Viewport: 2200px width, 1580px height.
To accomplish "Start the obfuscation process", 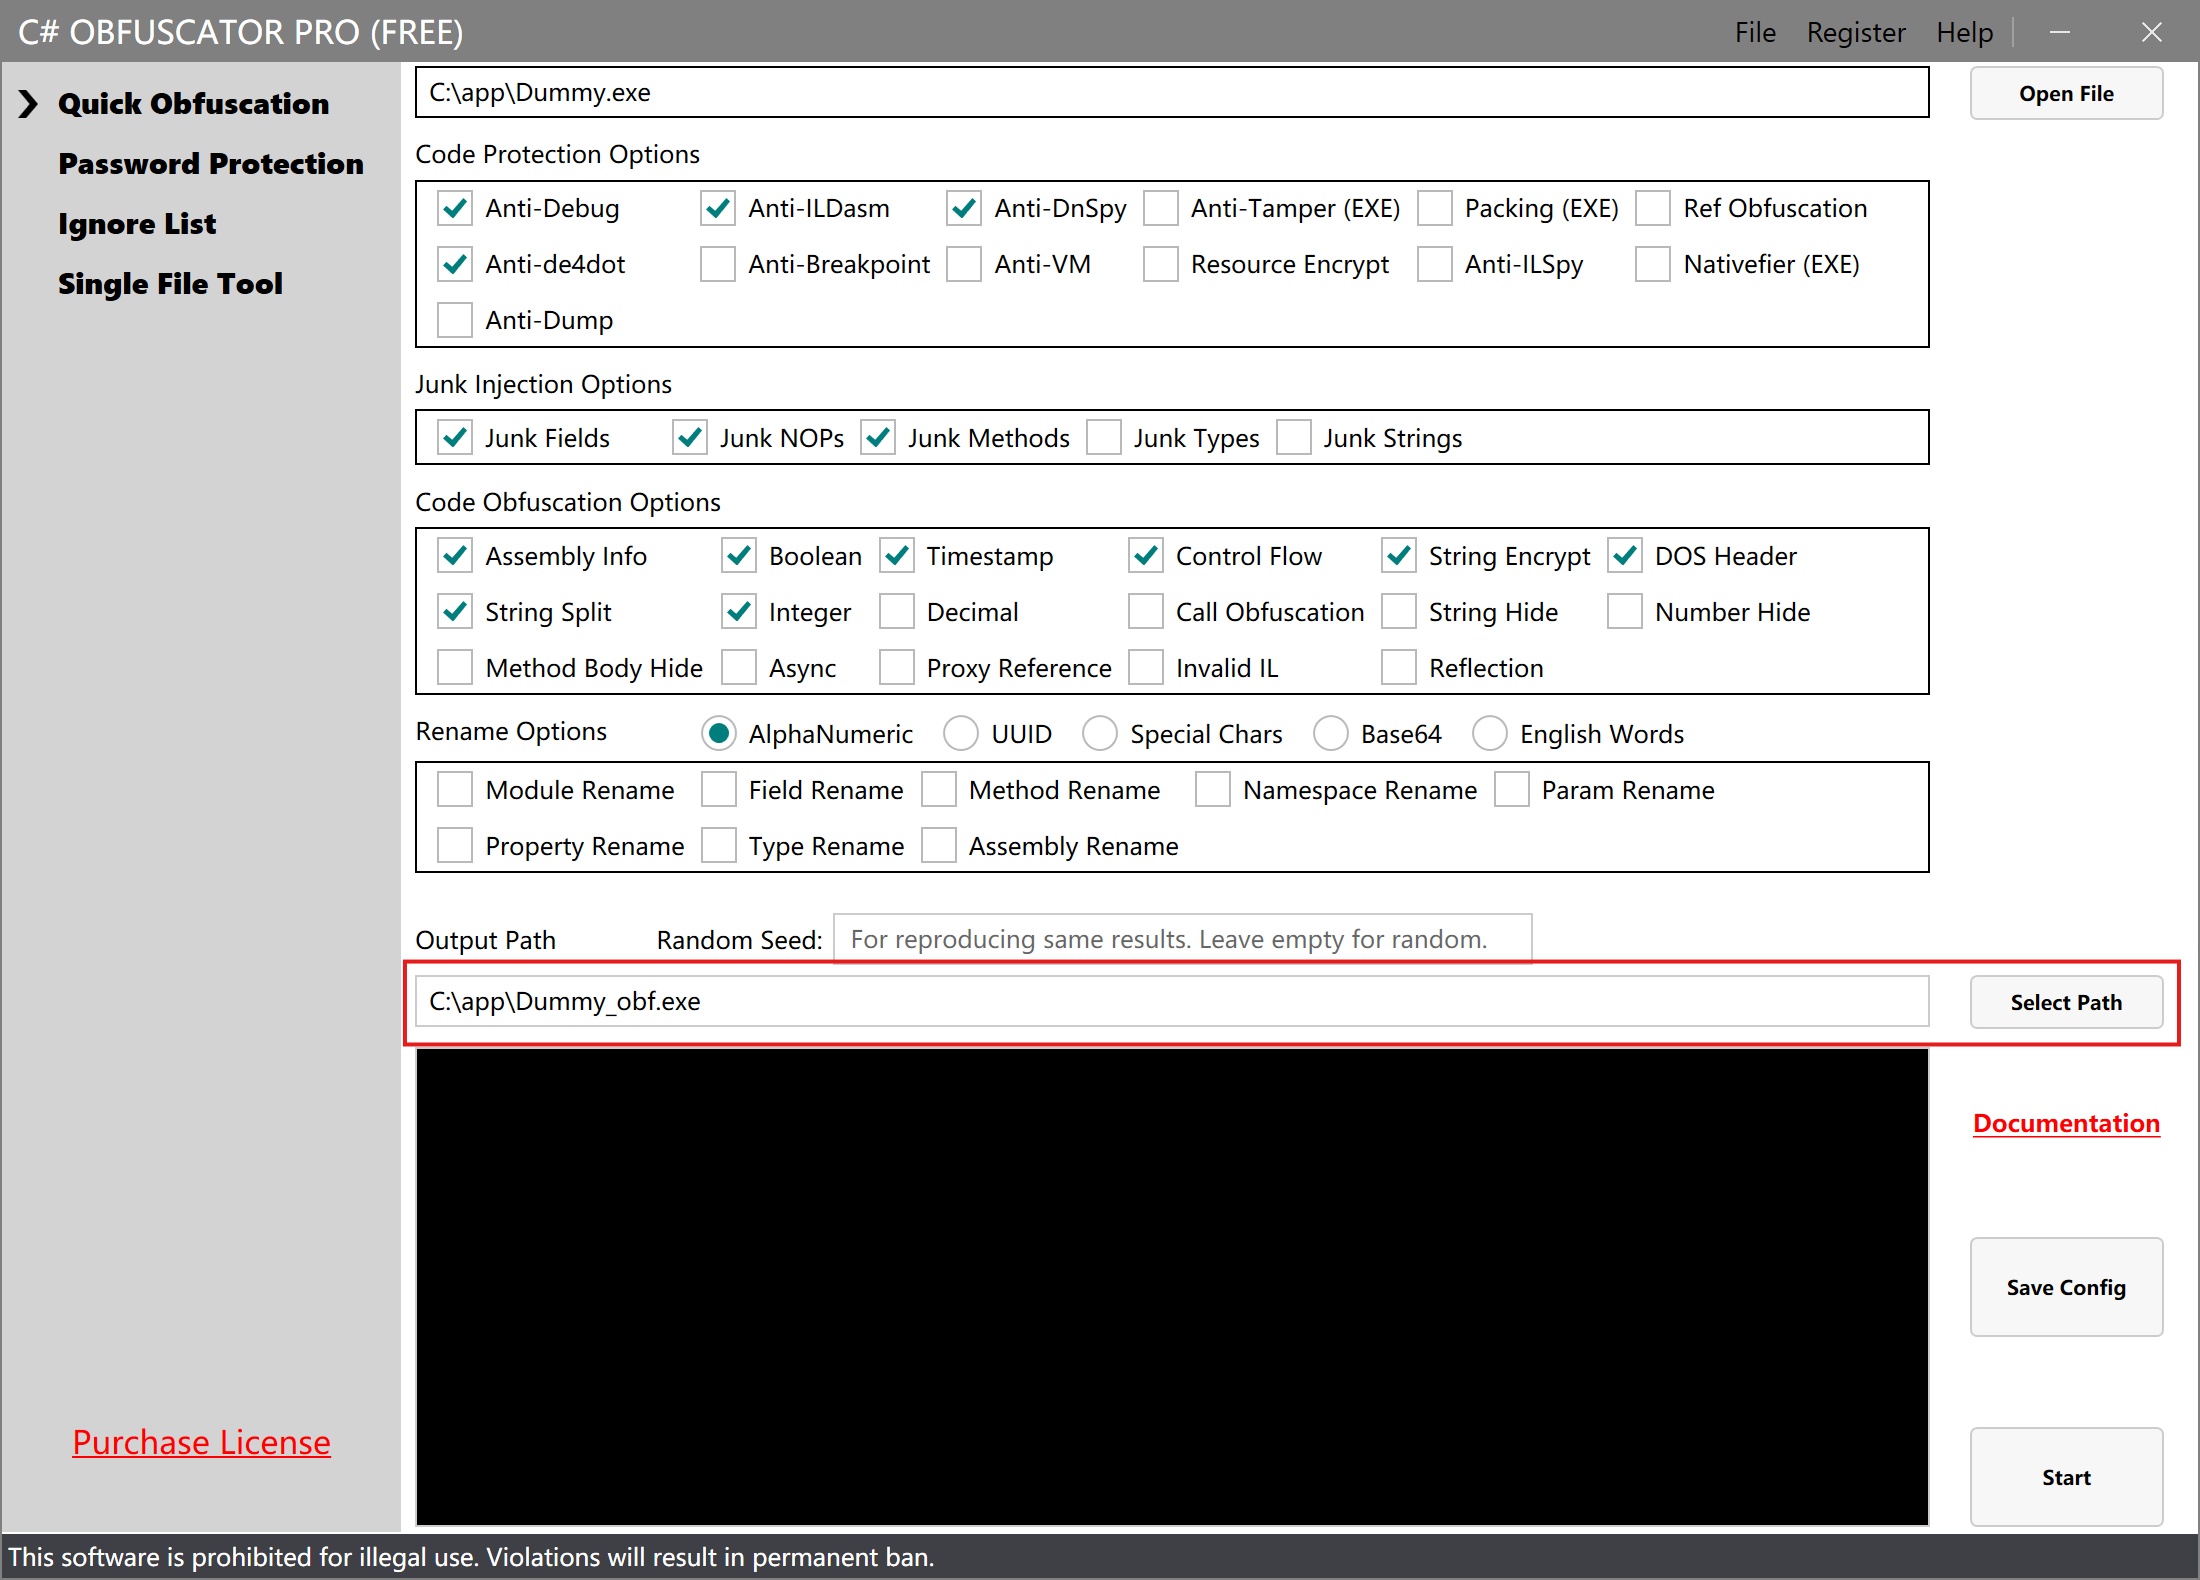I will pyautogui.click(x=2066, y=1477).
